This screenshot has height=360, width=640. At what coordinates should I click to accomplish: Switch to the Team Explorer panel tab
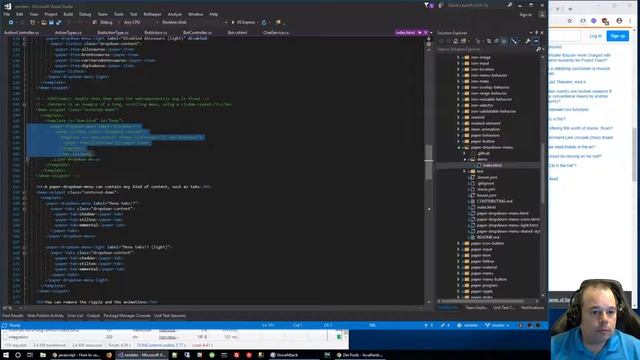point(476,308)
